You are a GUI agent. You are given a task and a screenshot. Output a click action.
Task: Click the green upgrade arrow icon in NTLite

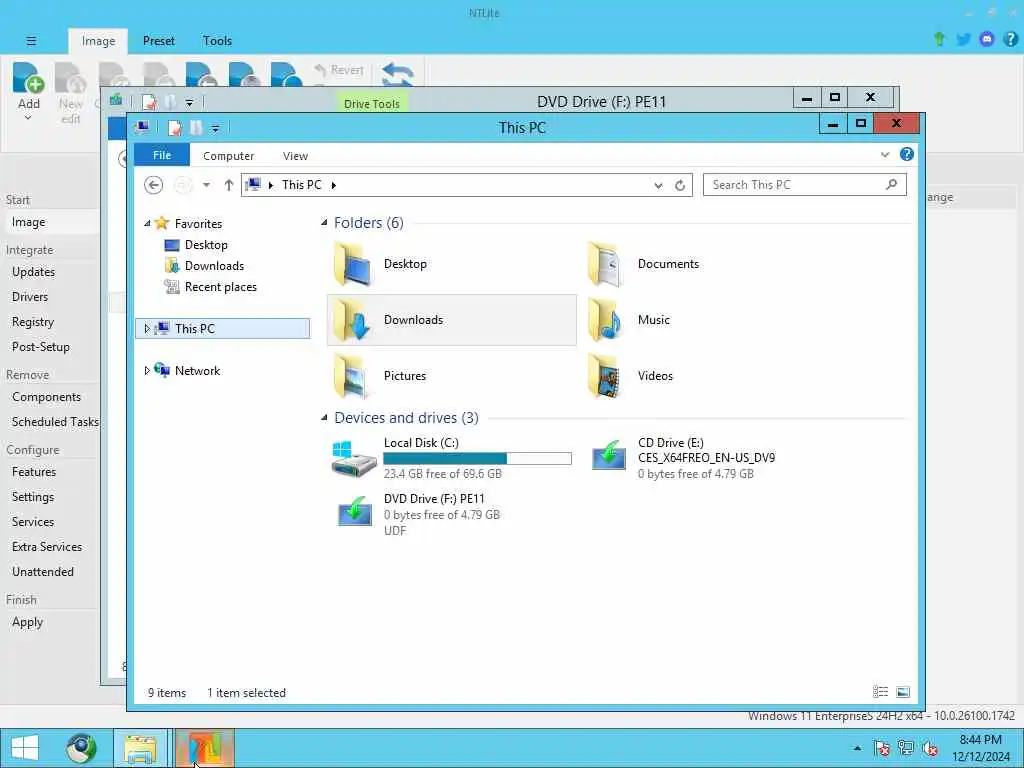coord(939,39)
